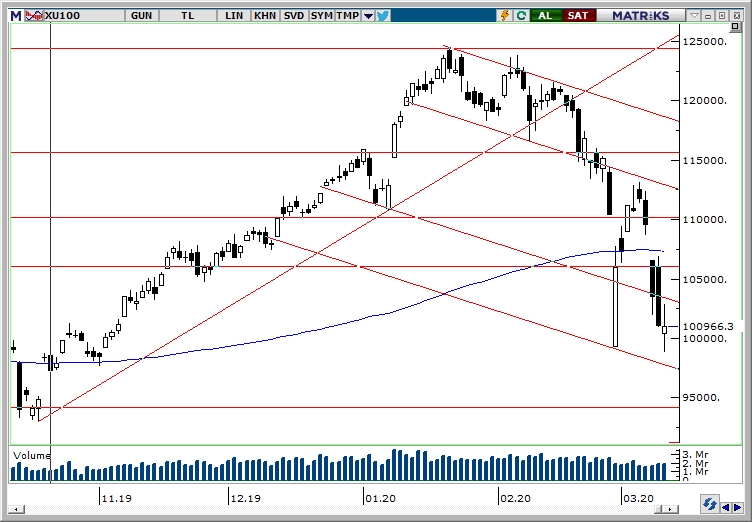Click the 12.19 date axis label
The width and height of the screenshot is (752, 522).
(245, 498)
